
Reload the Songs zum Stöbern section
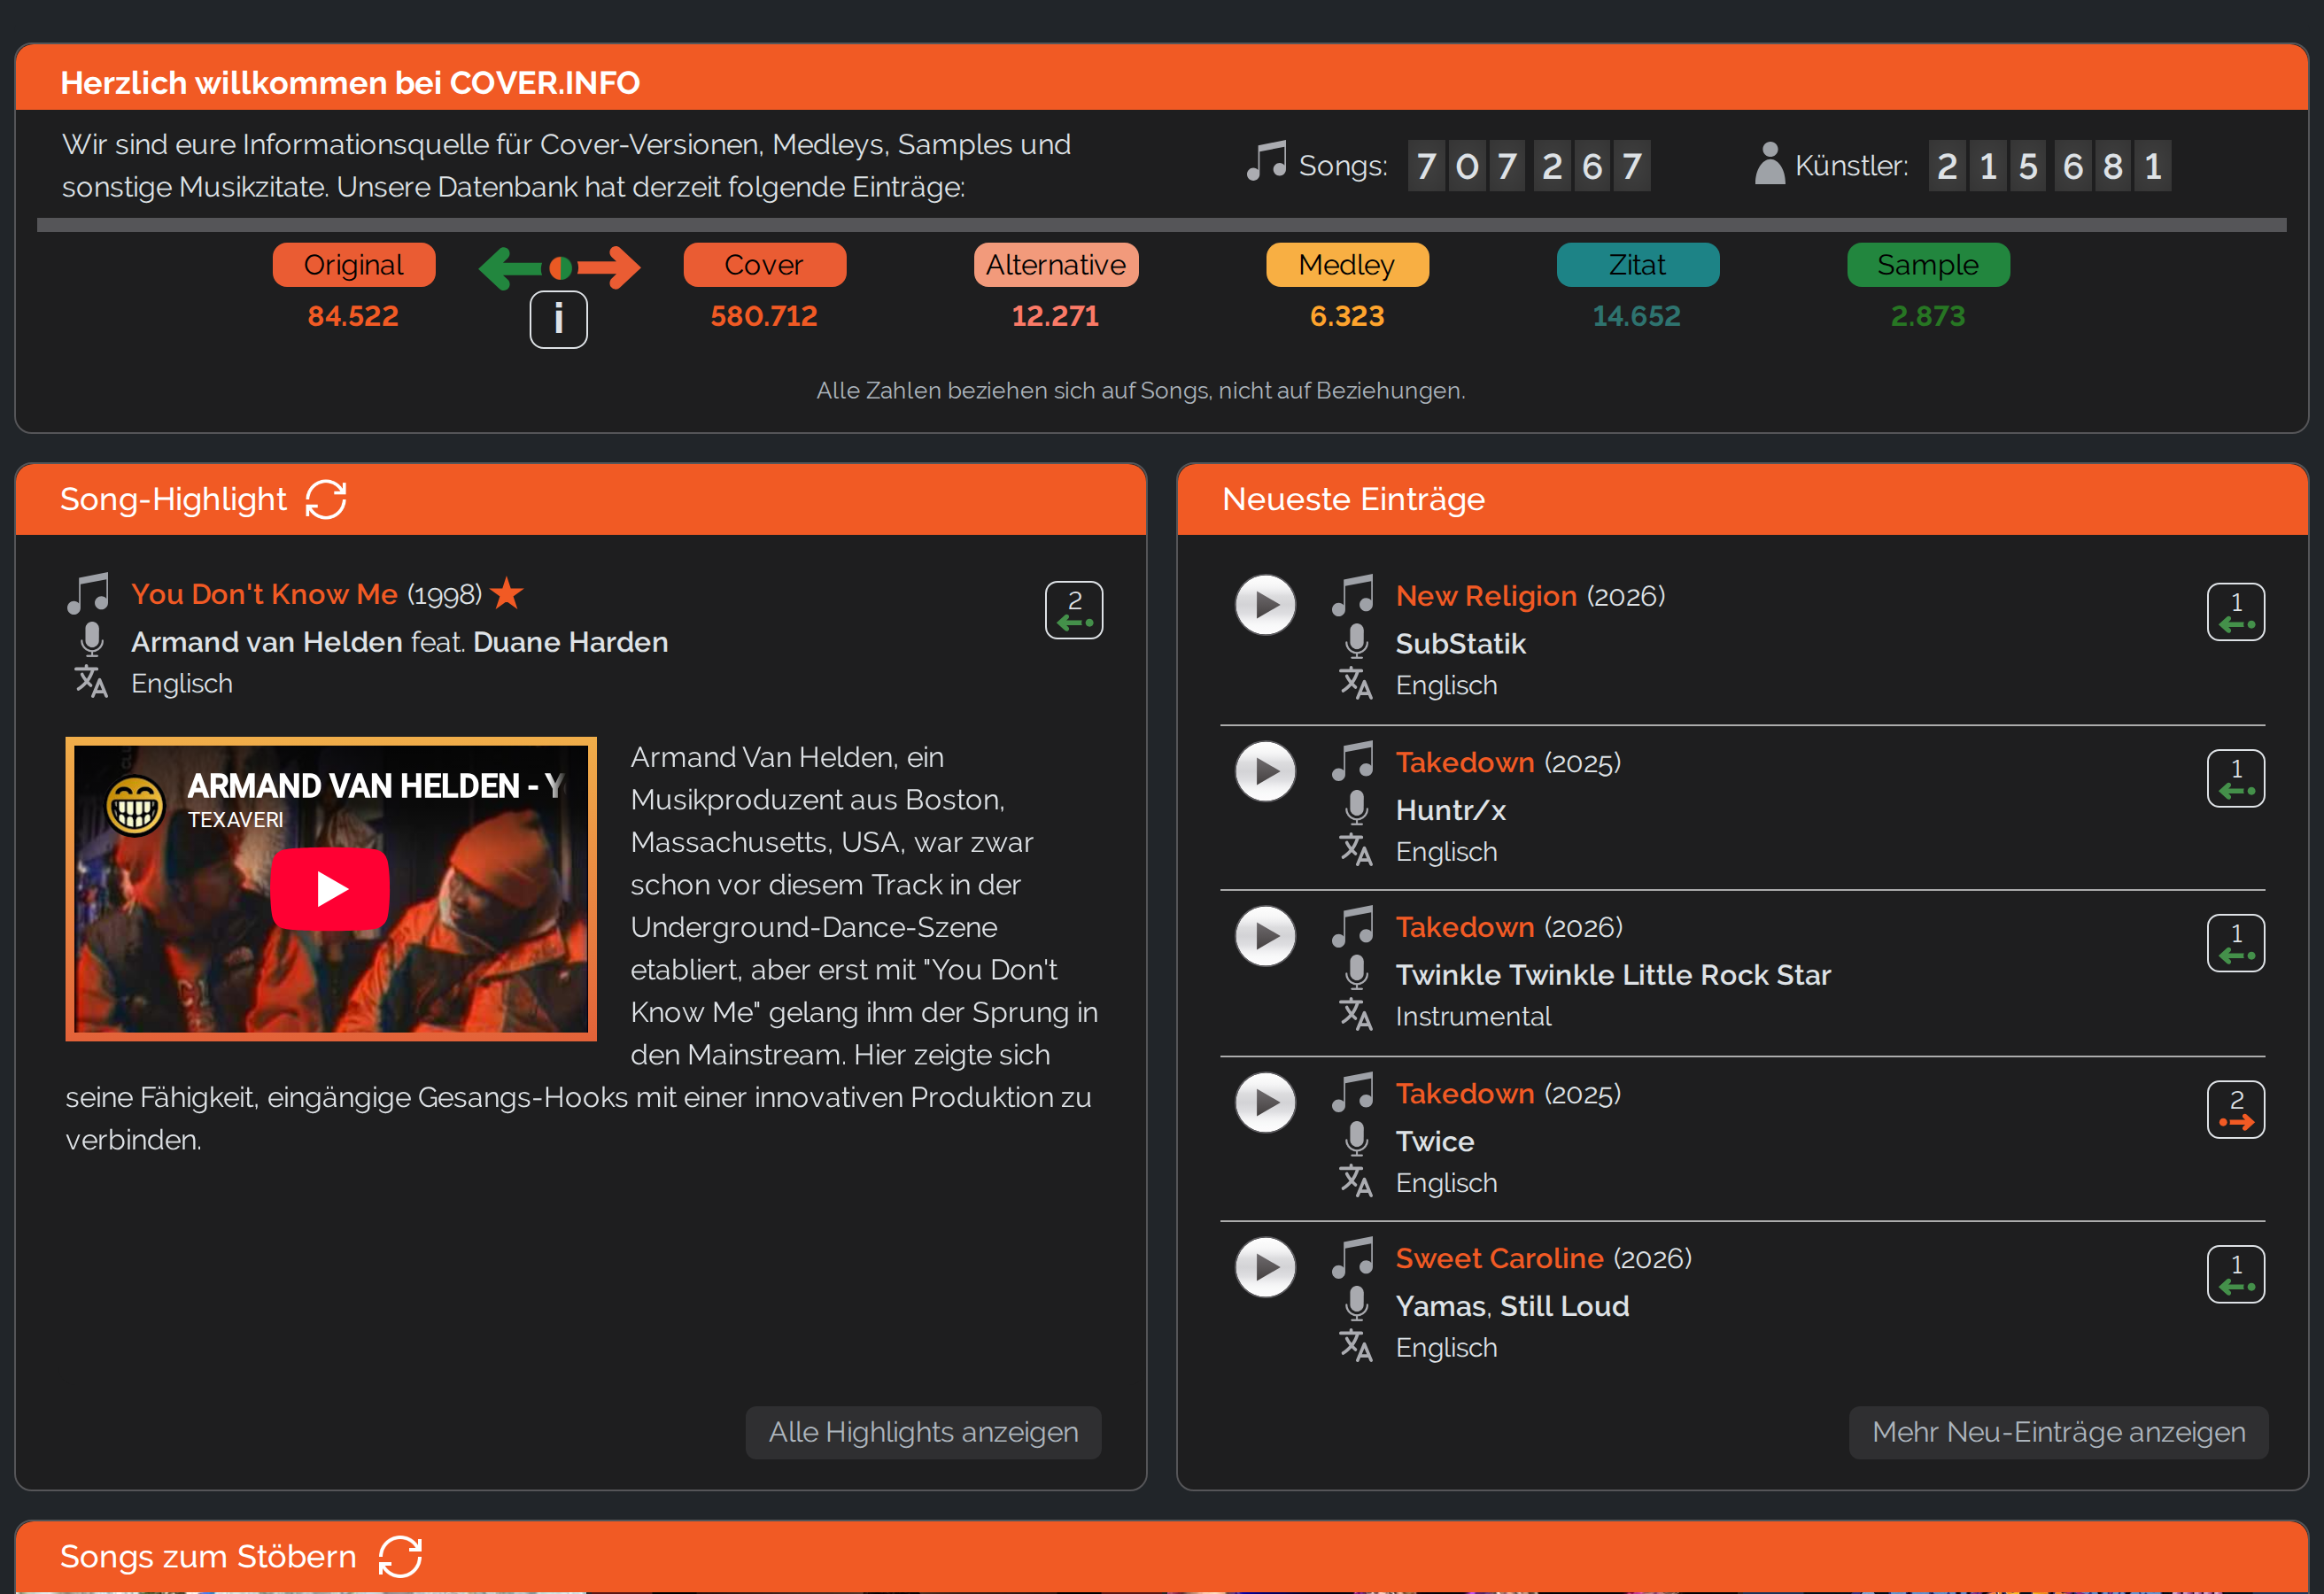coord(400,1556)
